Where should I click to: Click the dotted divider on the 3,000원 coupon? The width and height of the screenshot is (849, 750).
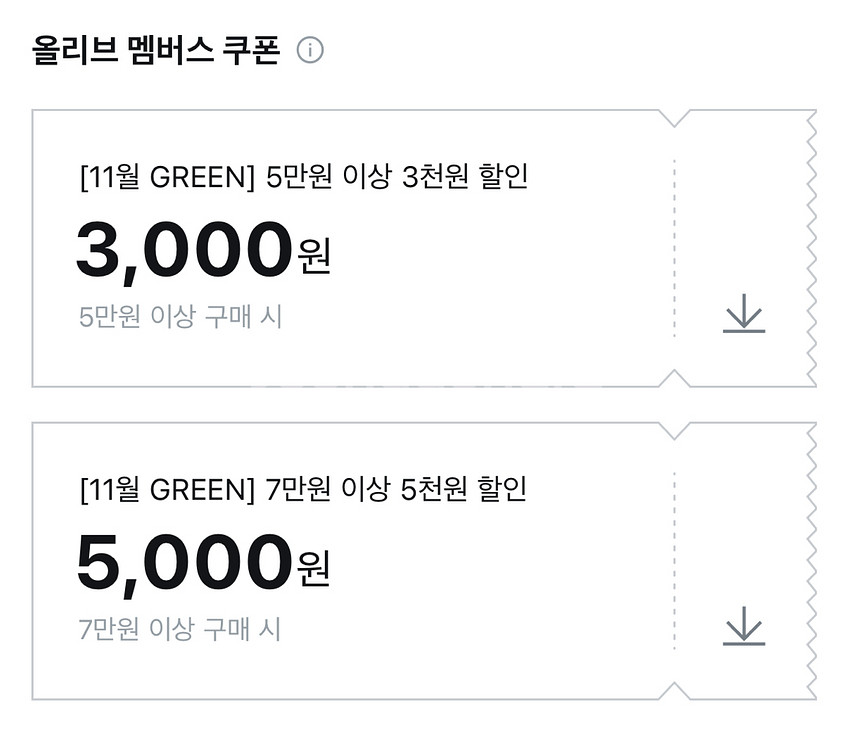(674, 245)
